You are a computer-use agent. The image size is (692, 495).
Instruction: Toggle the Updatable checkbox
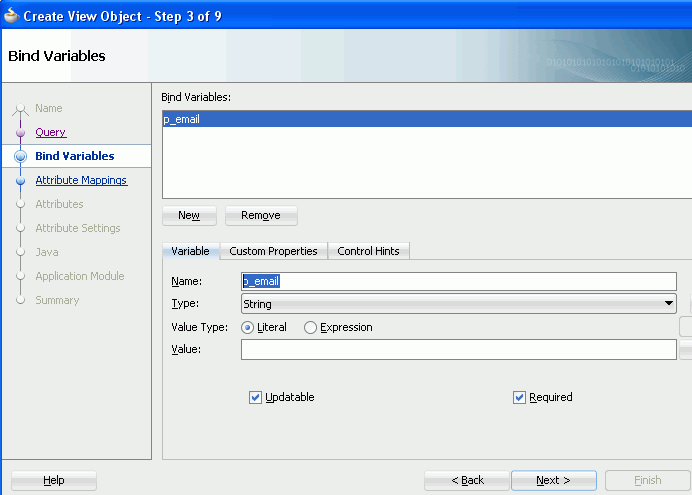pos(255,397)
